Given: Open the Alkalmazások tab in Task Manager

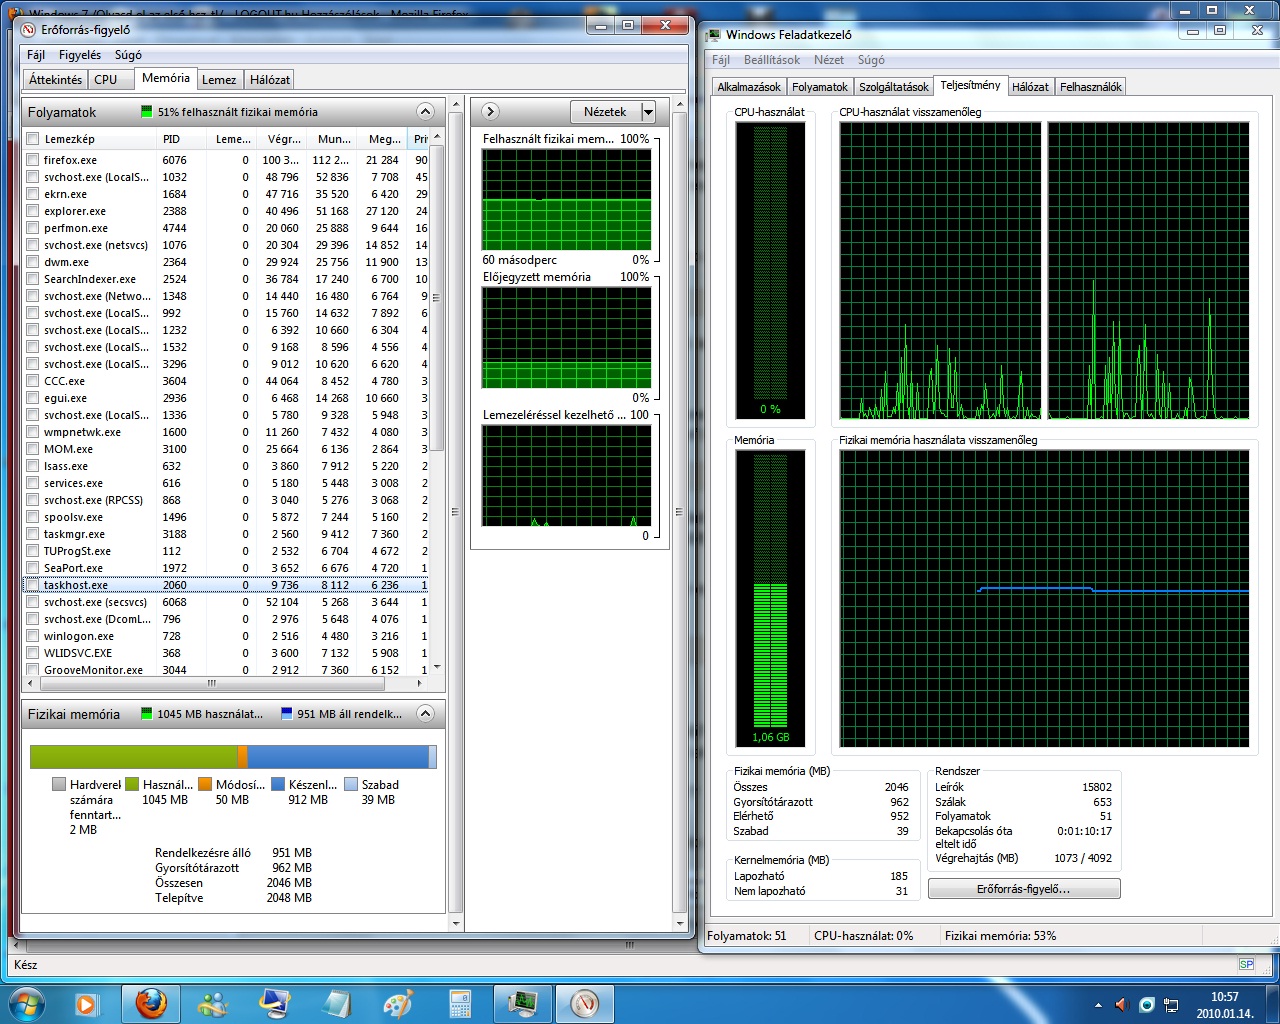Looking at the screenshot, I should (749, 87).
